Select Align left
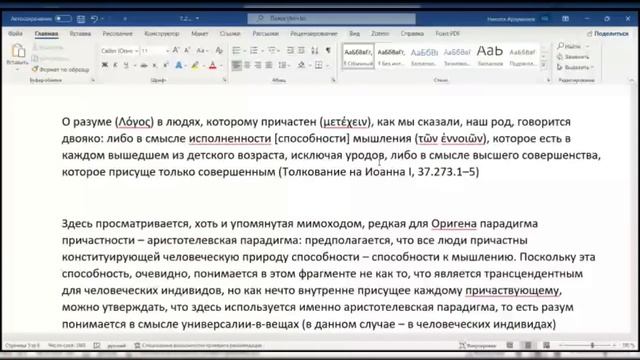640x360 pixels. tap(236, 65)
